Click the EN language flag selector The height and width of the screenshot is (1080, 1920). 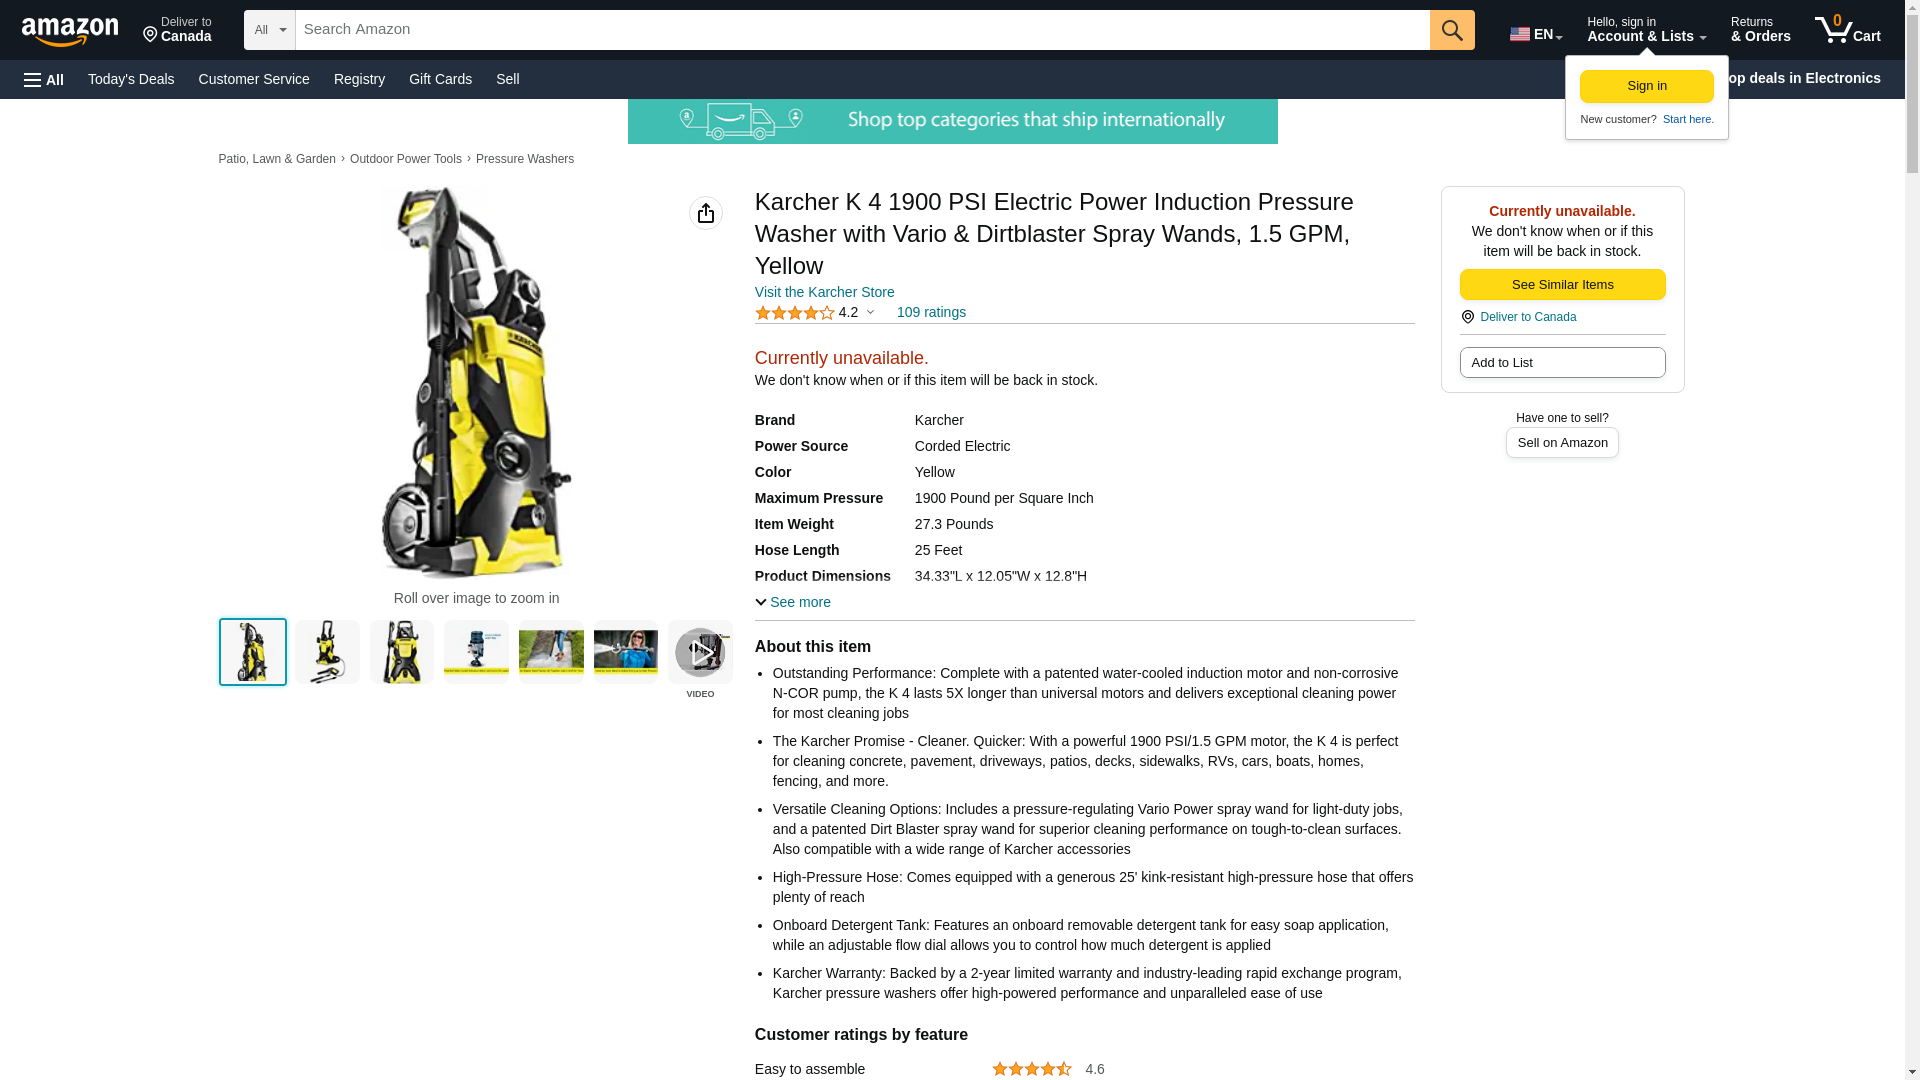1536,34
